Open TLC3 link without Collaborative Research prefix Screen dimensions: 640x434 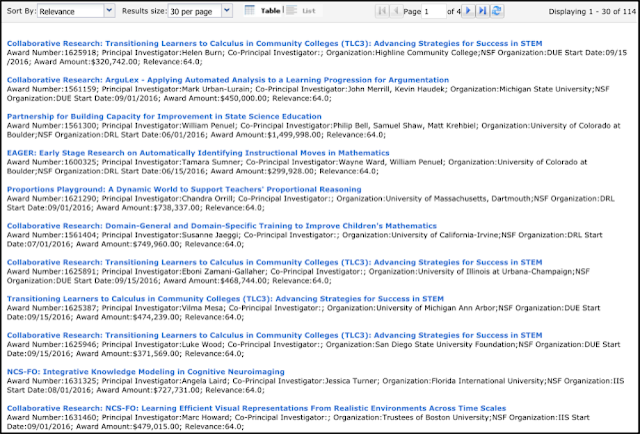[x=225, y=299]
